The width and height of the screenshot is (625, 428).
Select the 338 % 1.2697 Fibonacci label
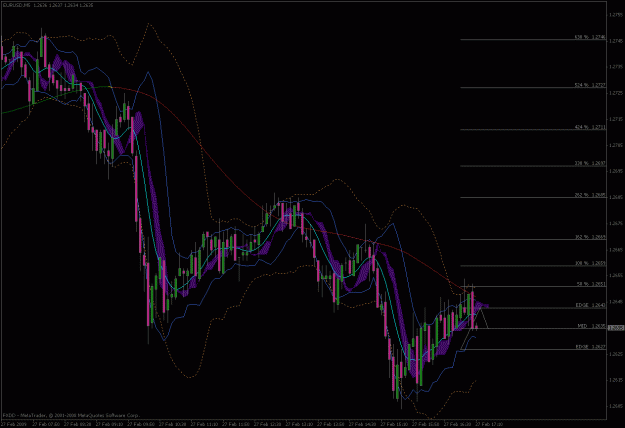click(x=590, y=163)
